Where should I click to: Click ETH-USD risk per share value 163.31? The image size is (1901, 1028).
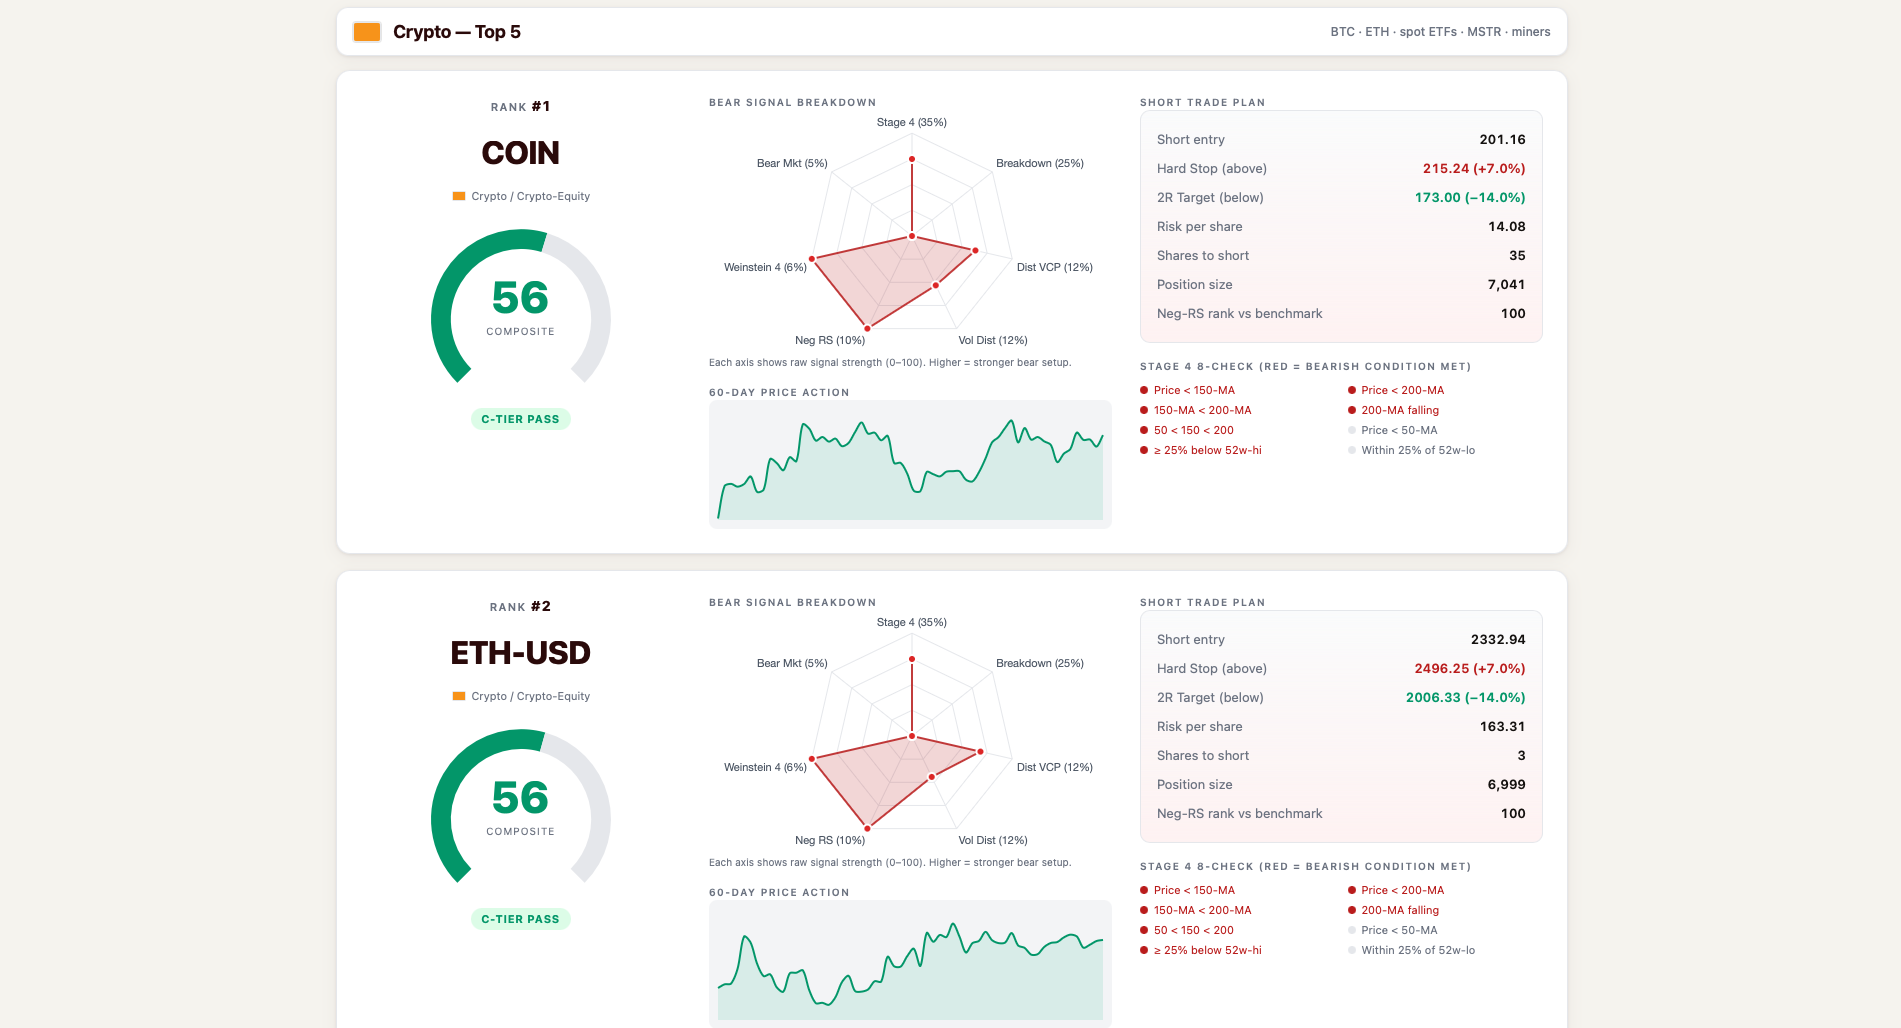[1502, 727]
